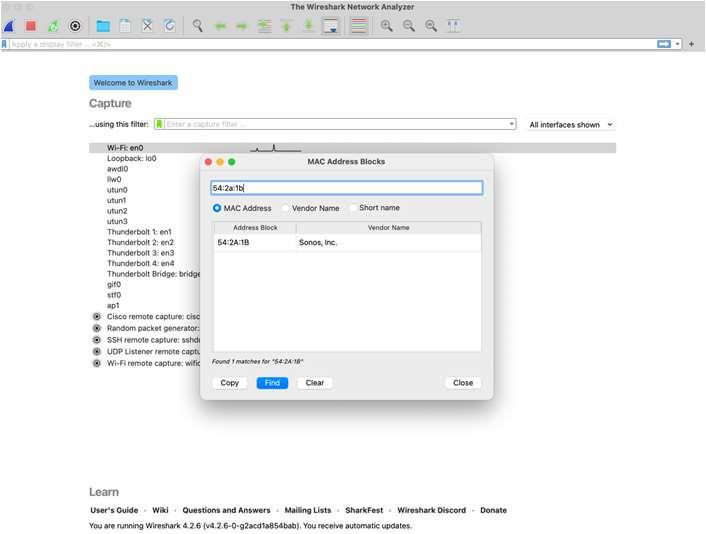Select the awdl0 interface
Image resolution: width=706 pixels, height=534 pixels.
[x=118, y=169]
